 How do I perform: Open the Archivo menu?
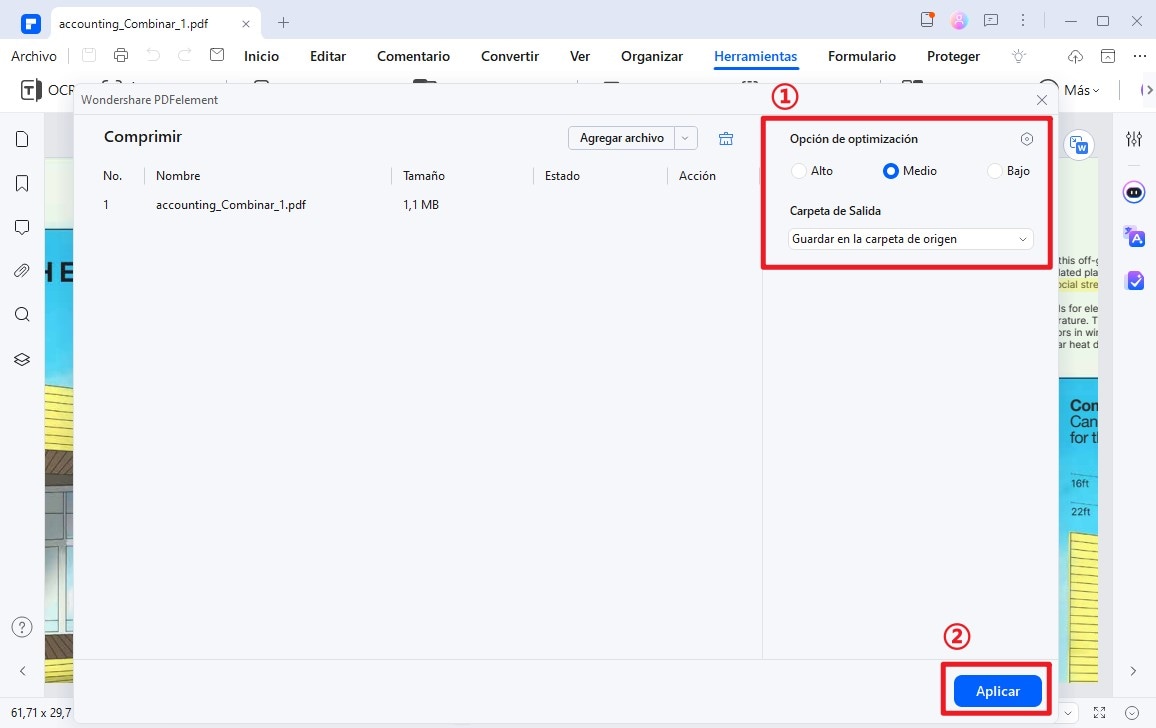click(x=34, y=56)
